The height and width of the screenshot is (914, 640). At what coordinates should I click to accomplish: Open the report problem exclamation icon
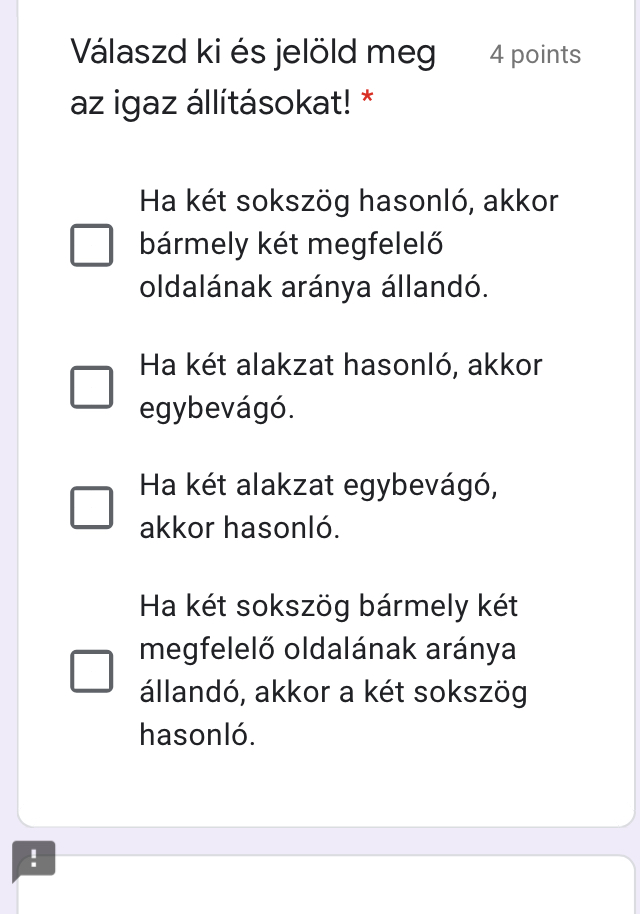(33, 859)
